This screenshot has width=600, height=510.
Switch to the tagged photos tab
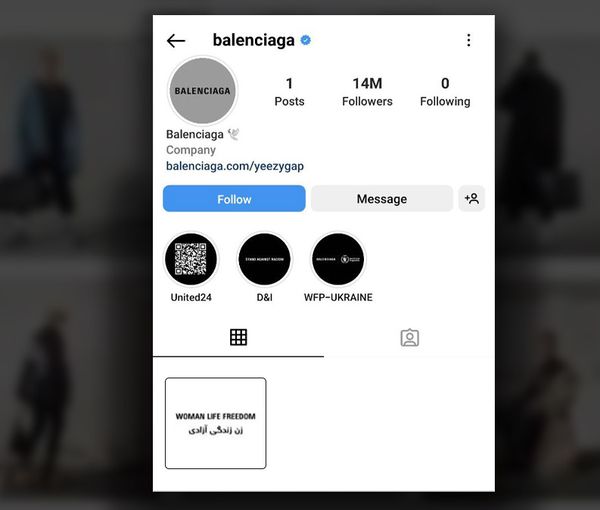click(409, 337)
